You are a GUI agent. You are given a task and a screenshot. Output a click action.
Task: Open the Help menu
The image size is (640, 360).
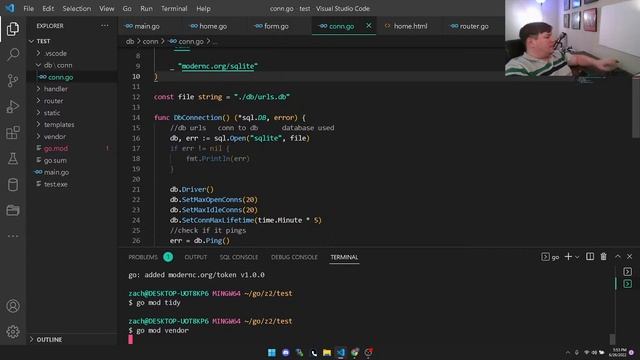[203, 8]
